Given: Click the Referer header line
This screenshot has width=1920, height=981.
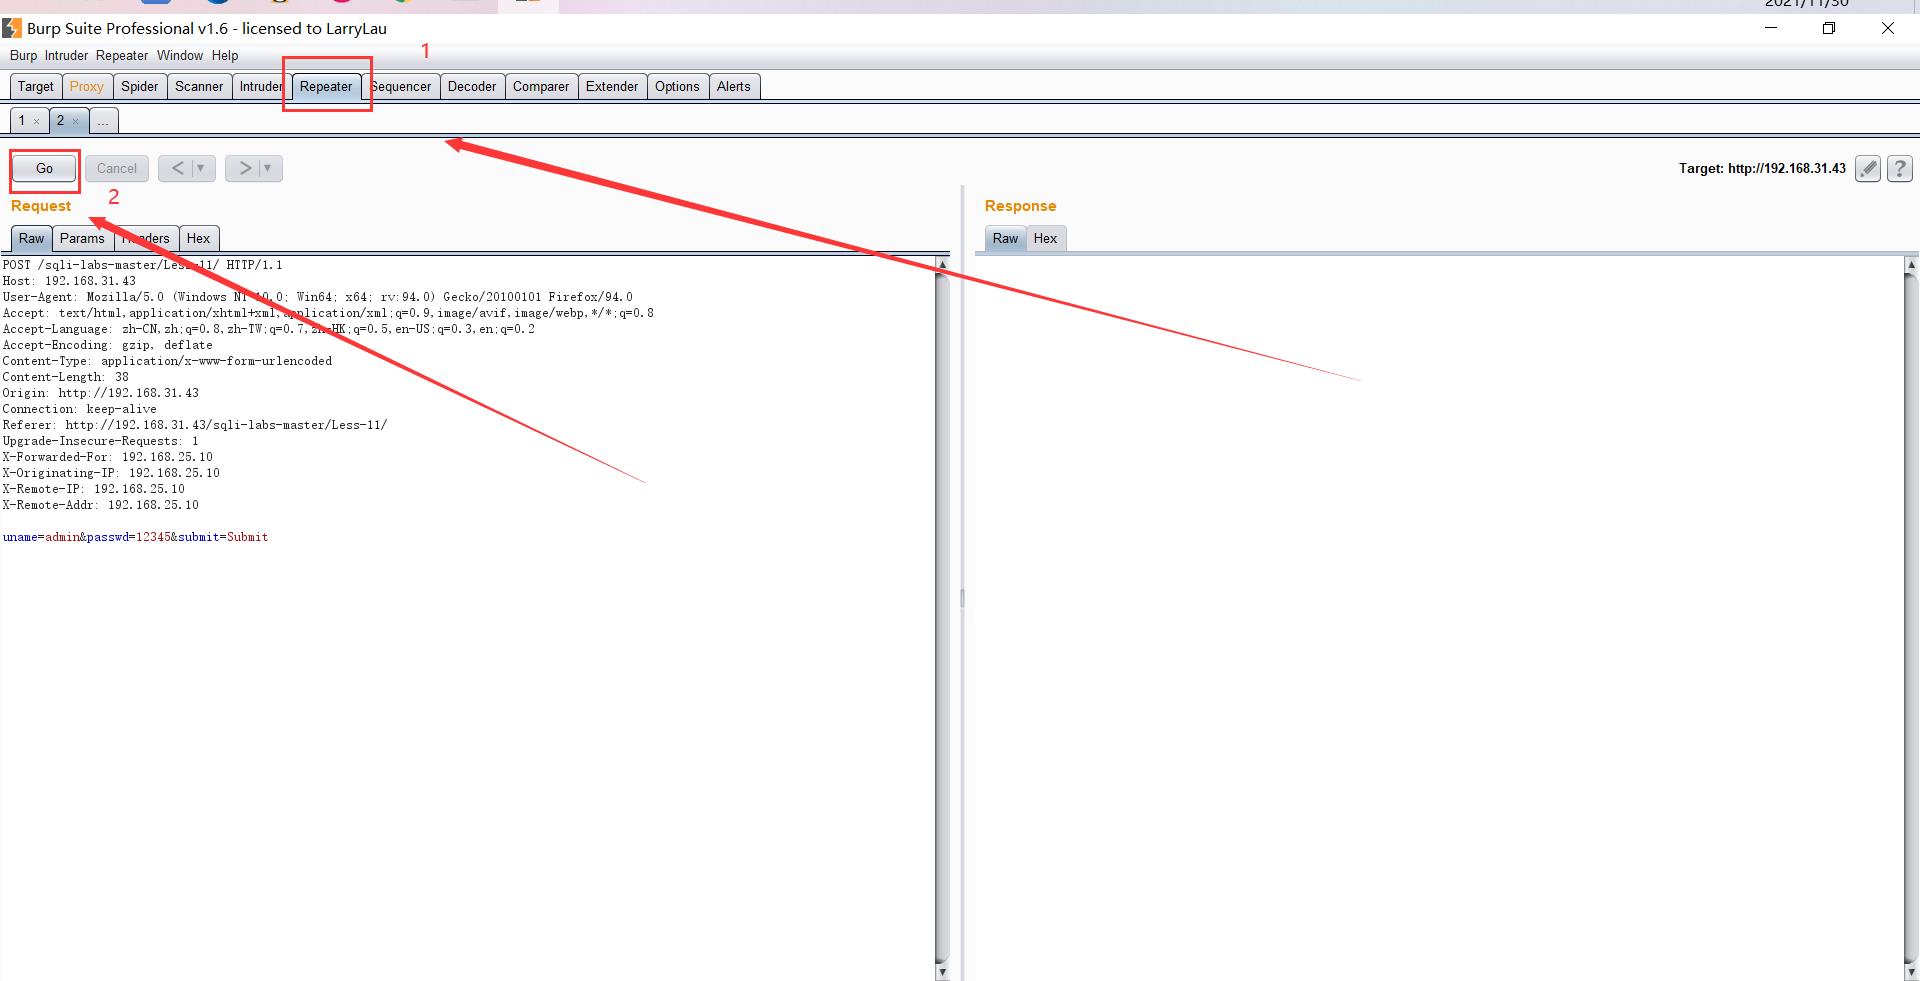Looking at the screenshot, I should pyautogui.click(x=195, y=425).
